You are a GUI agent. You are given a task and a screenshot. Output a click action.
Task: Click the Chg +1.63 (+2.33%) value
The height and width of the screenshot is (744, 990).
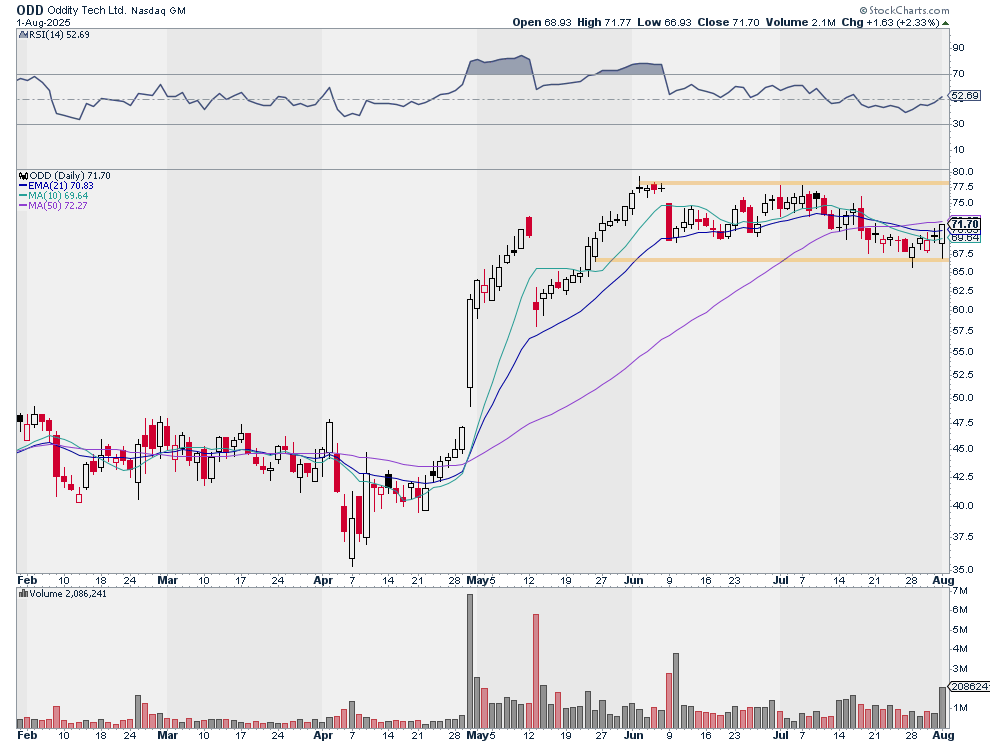point(891,22)
